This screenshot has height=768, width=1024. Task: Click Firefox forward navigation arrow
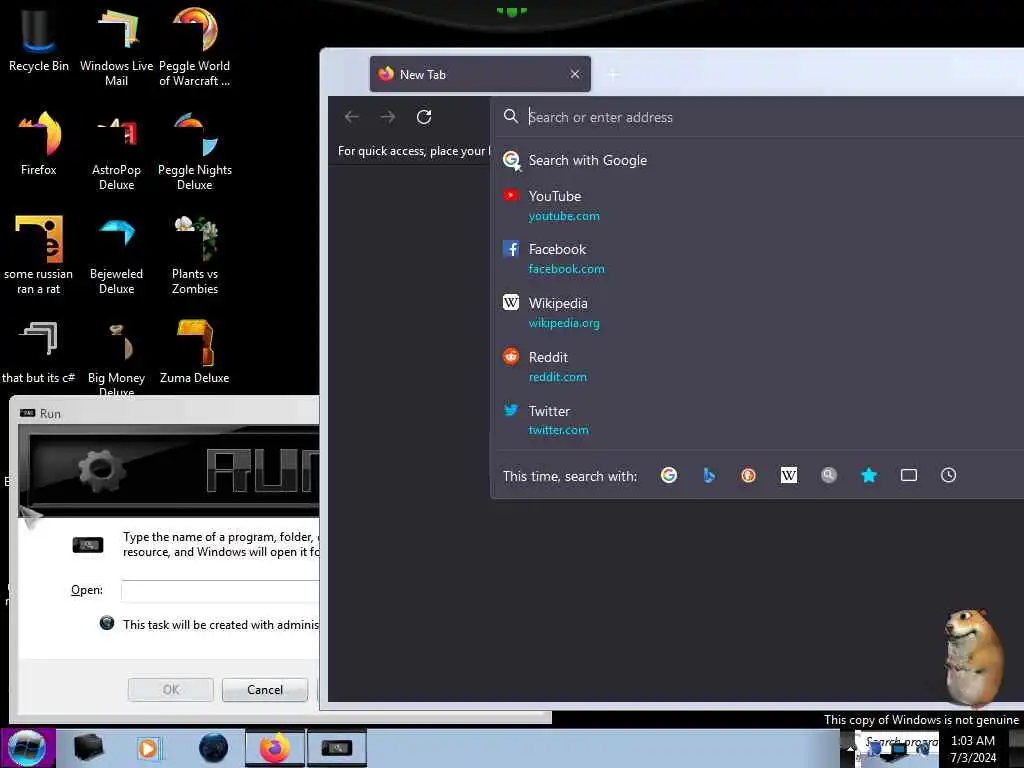[388, 117]
